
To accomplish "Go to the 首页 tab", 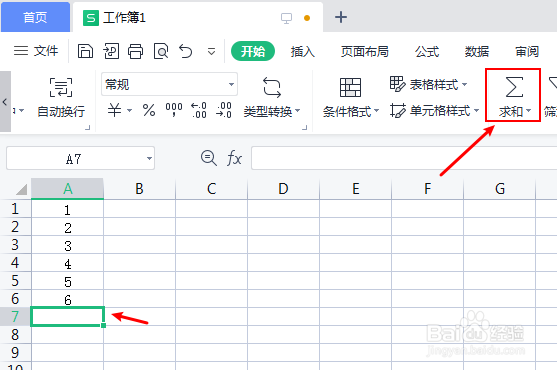I will [35, 17].
